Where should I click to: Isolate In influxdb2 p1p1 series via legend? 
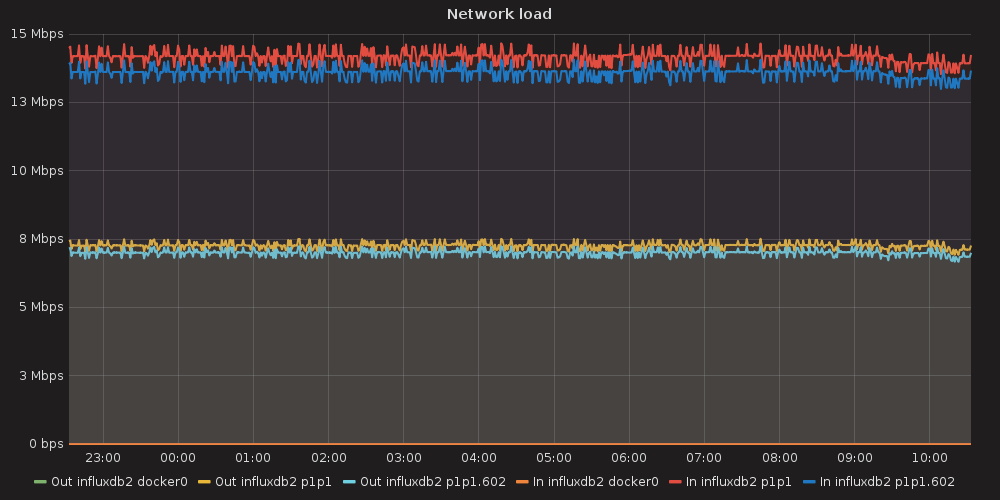point(738,482)
